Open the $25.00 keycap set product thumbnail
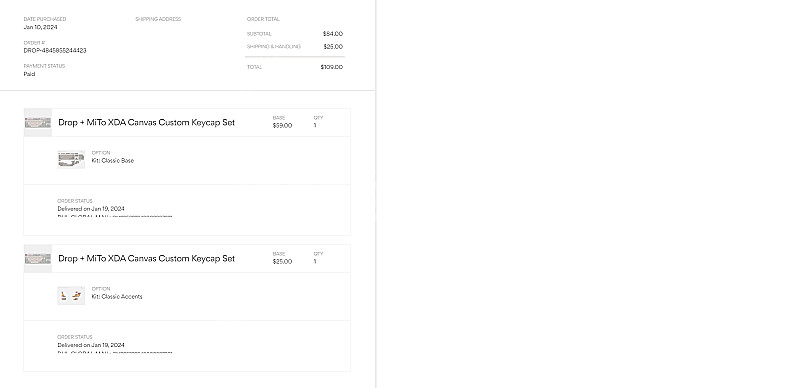 click(38, 258)
